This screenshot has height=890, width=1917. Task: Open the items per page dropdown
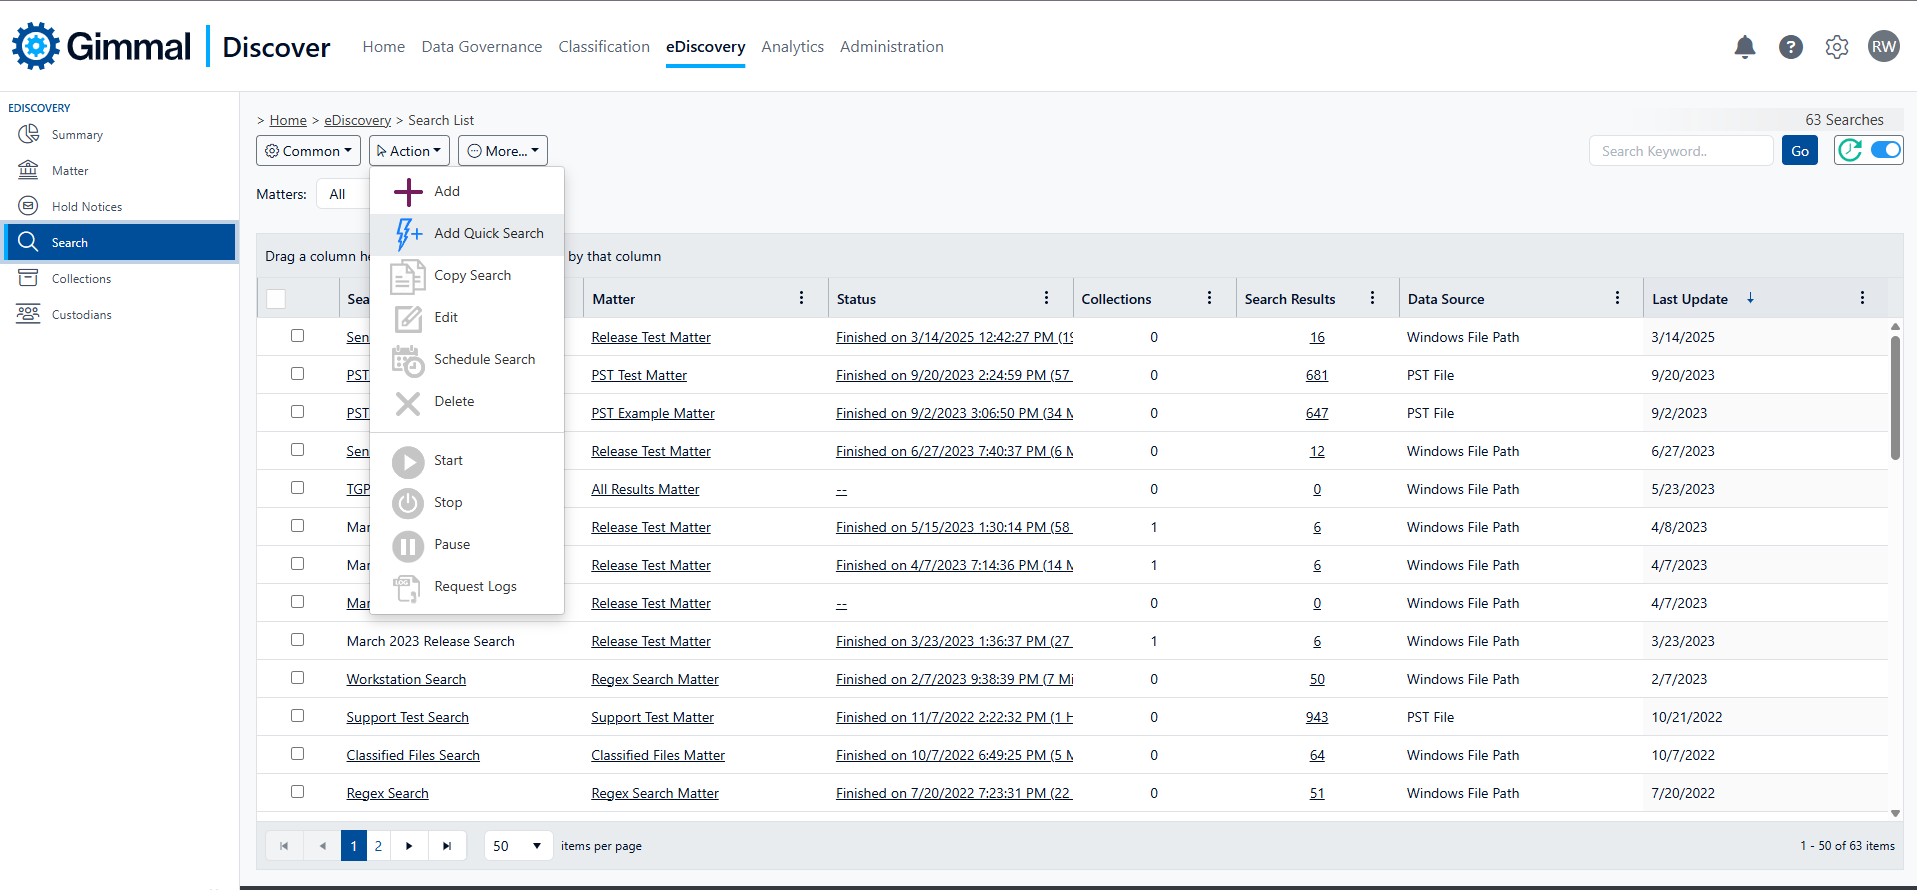pos(519,846)
